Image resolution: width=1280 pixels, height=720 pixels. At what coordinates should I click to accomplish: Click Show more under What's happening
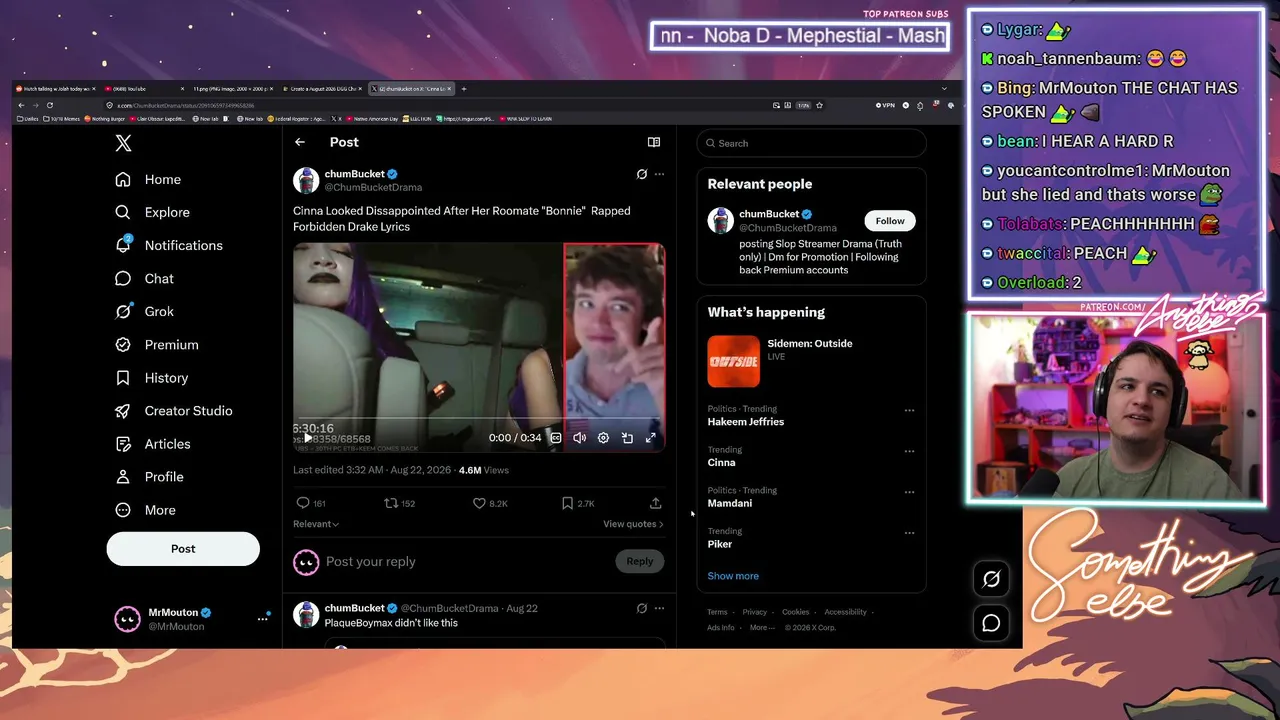733,576
